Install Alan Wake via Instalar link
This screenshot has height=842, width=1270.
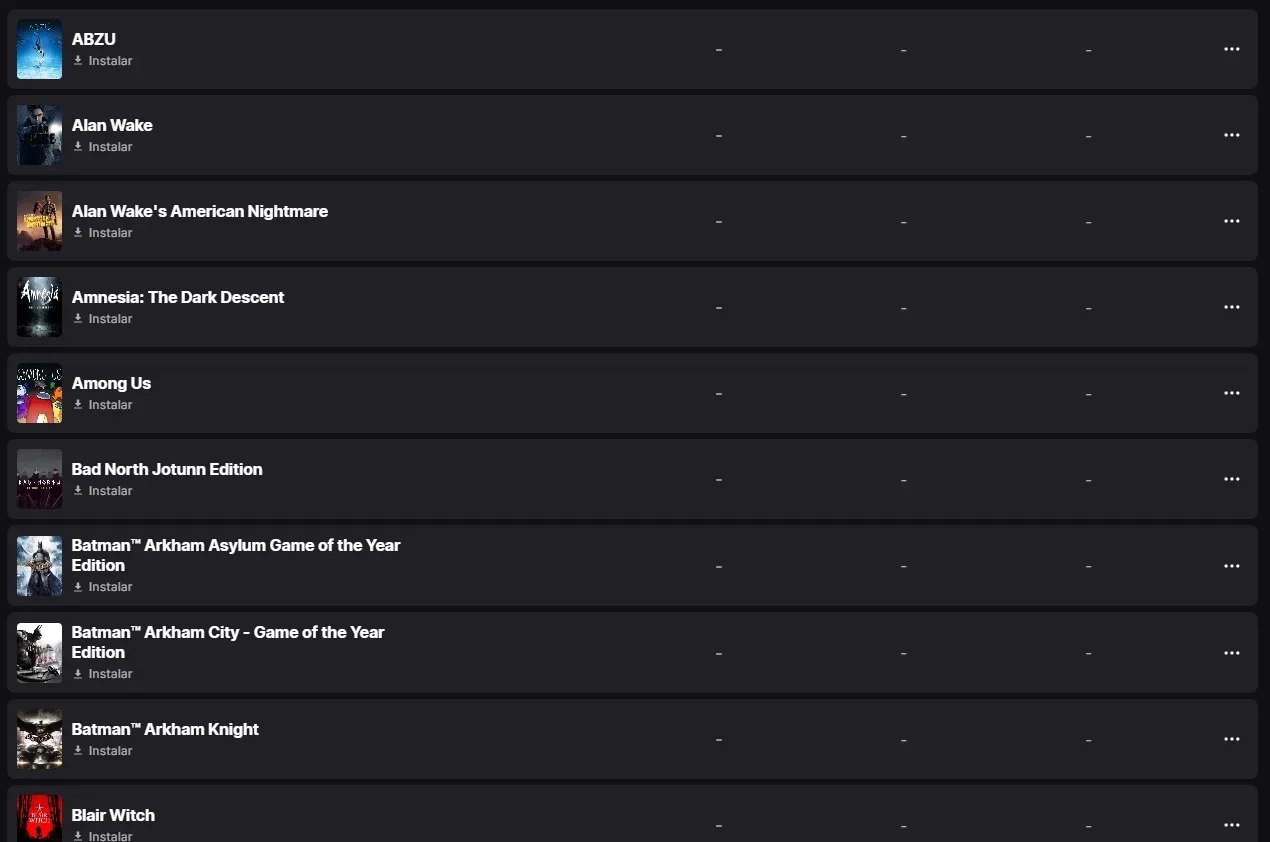pos(102,147)
